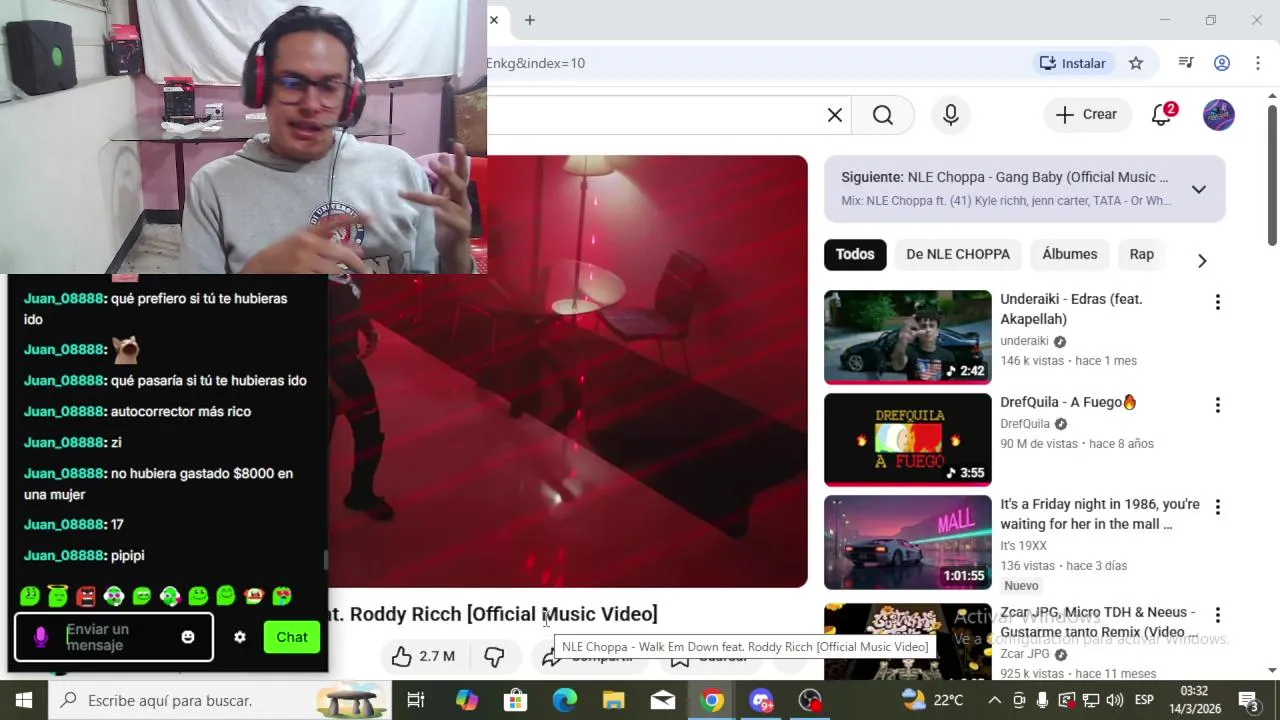This screenshot has height=720, width=1280.
Task: Open options for DrefQuila - A Fuego video
Action: click(x=1218, y=405)
